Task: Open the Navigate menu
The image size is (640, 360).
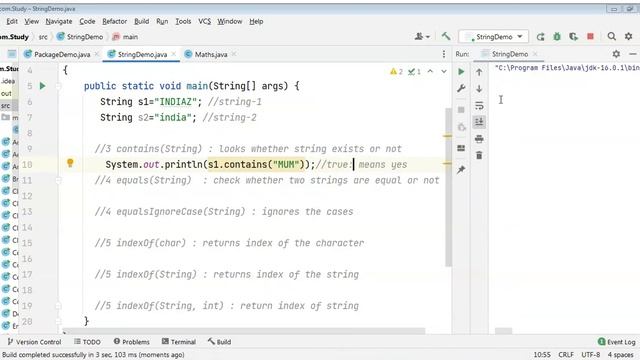Action: (x=59, y=21)
